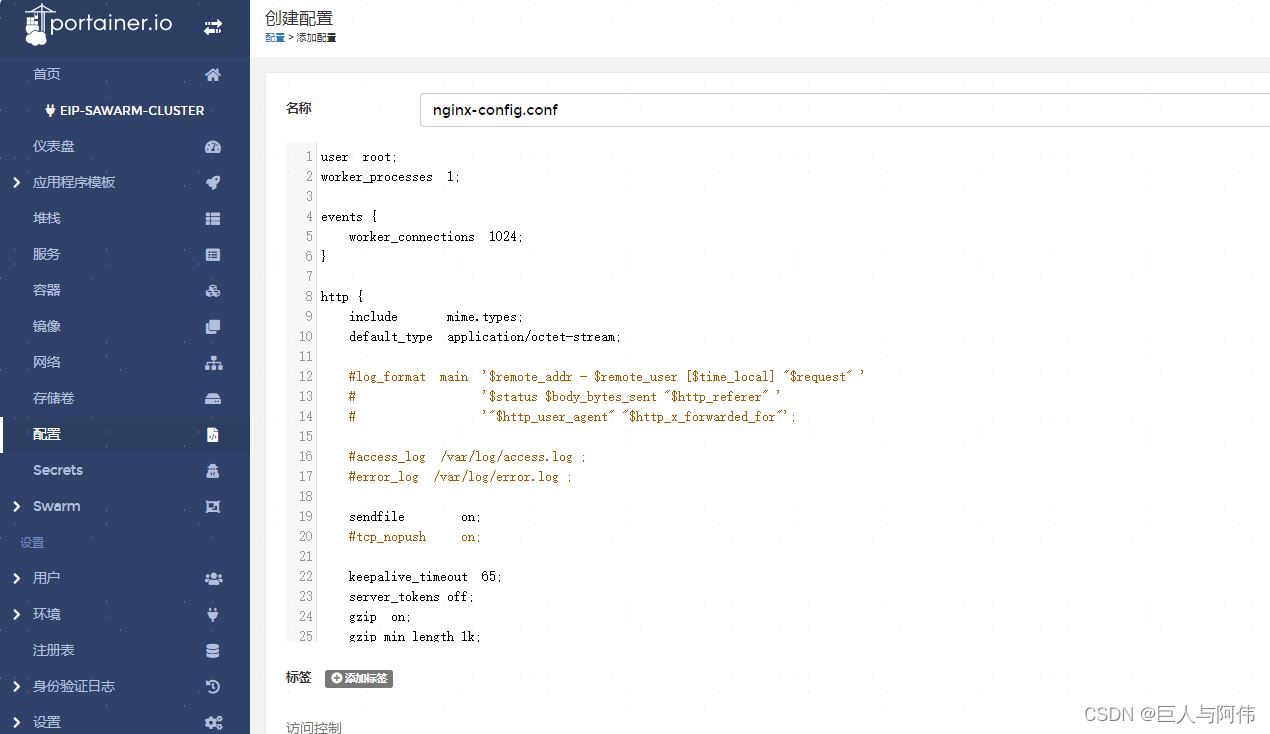The image size is (1270, 734).
Task: Open 注册表 in the sidebar
Action: [x=54, y=650]
